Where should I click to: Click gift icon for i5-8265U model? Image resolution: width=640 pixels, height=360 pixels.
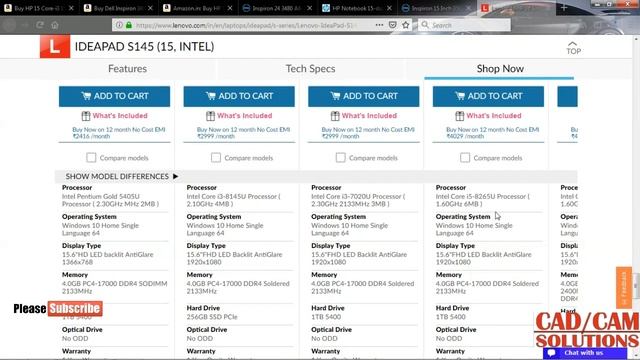click(460, 116)
